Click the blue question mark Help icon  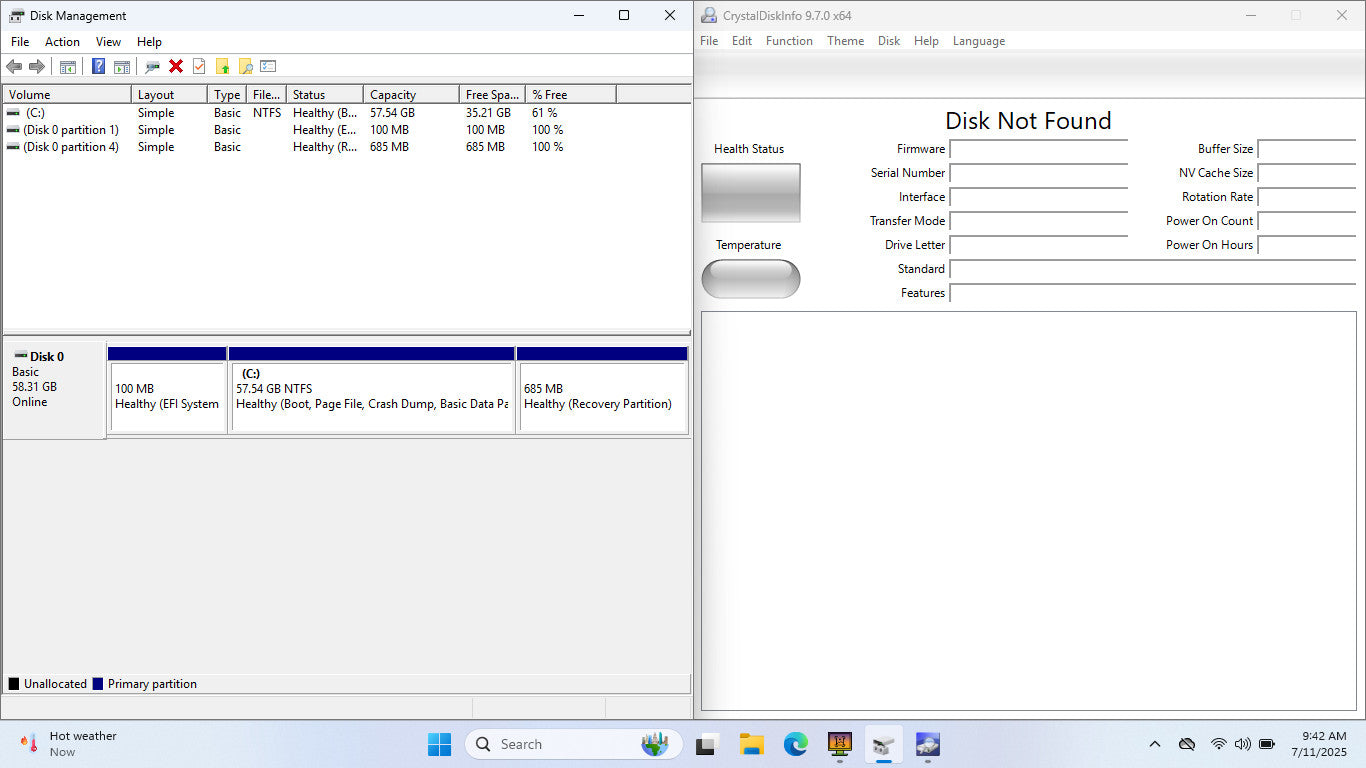[98, 66]
